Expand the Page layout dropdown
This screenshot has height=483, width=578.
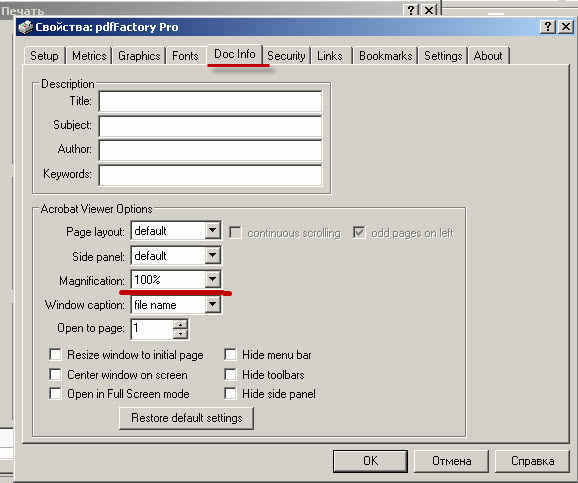point(212,230)
